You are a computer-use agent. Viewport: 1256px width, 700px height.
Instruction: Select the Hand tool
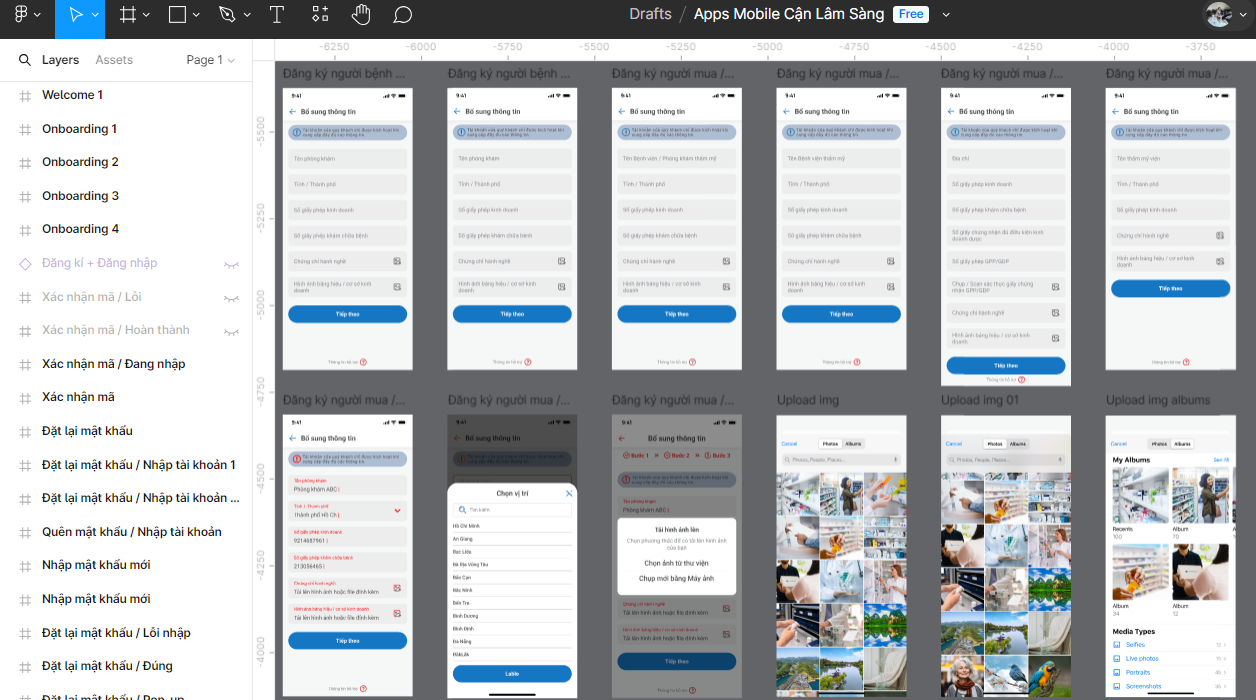tap(361, 15)
